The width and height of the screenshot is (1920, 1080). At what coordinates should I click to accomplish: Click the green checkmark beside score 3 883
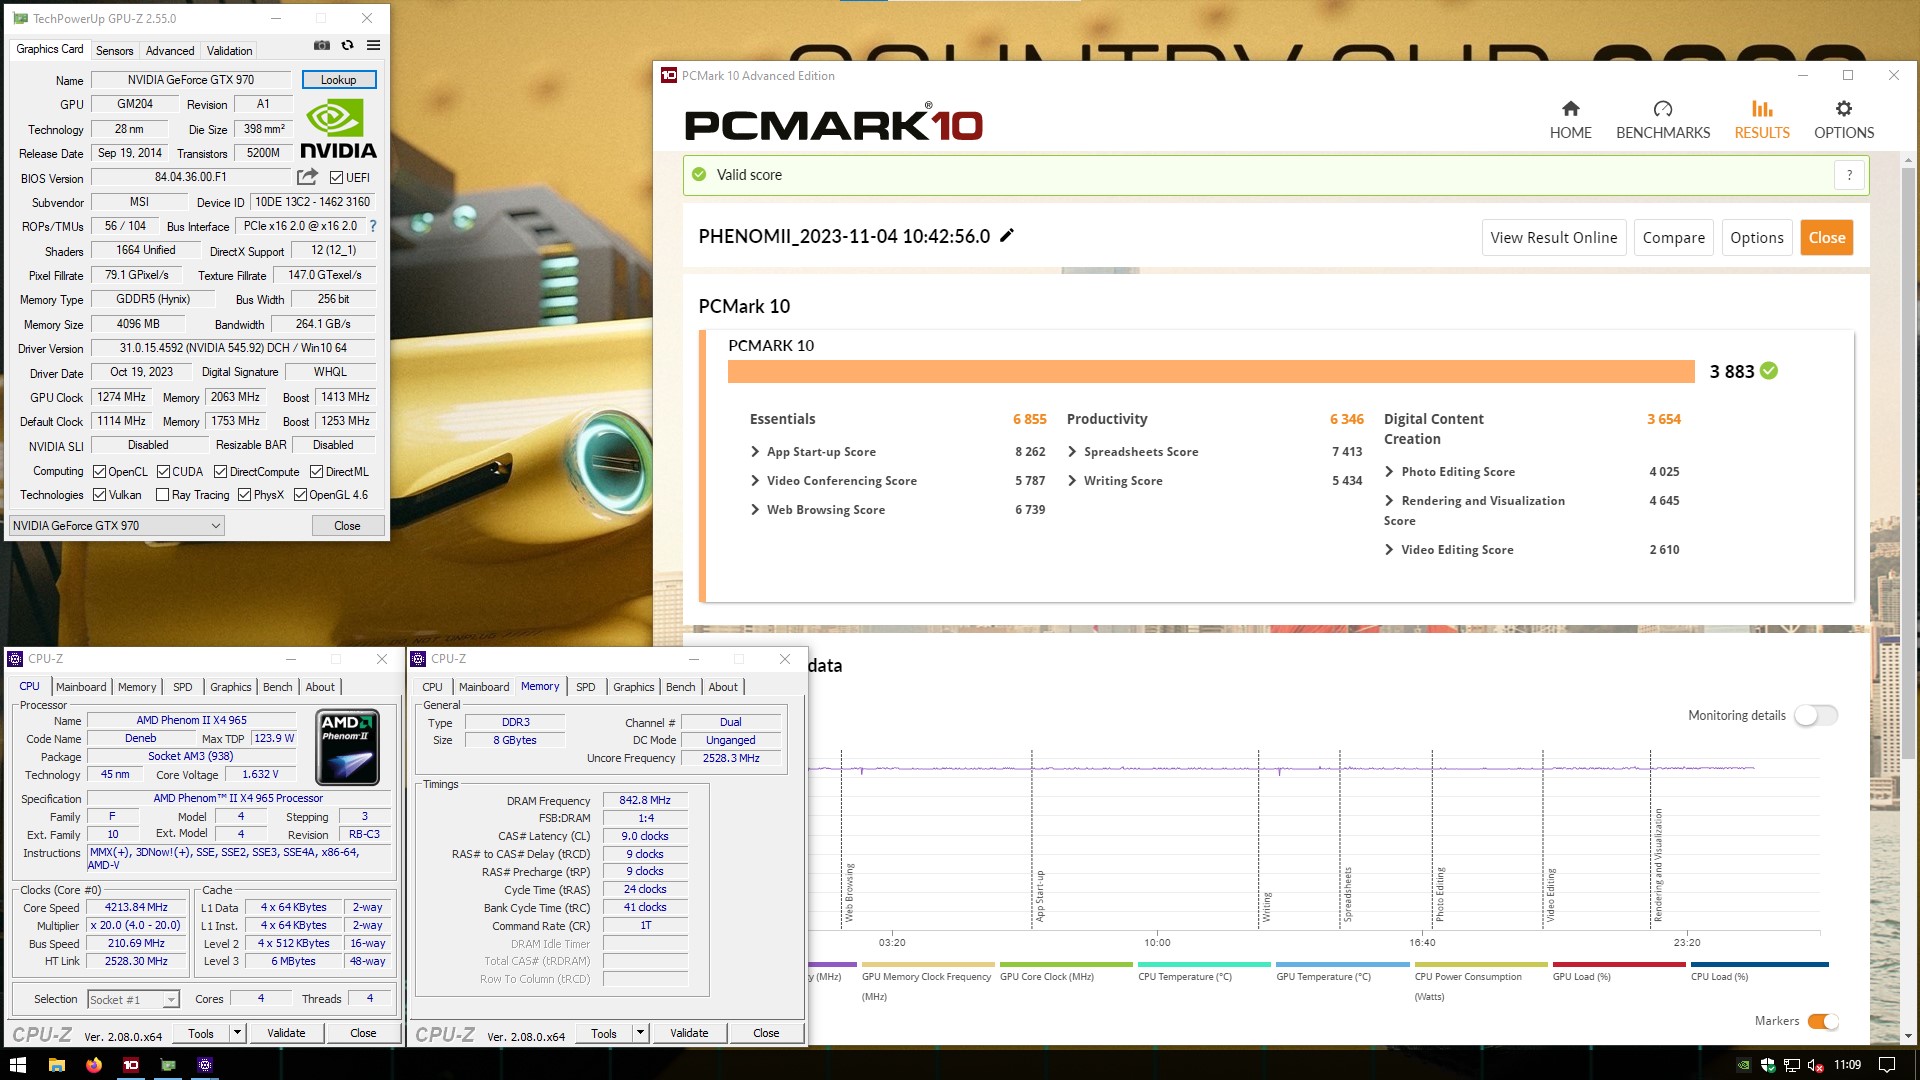[x=1769, y=371]
